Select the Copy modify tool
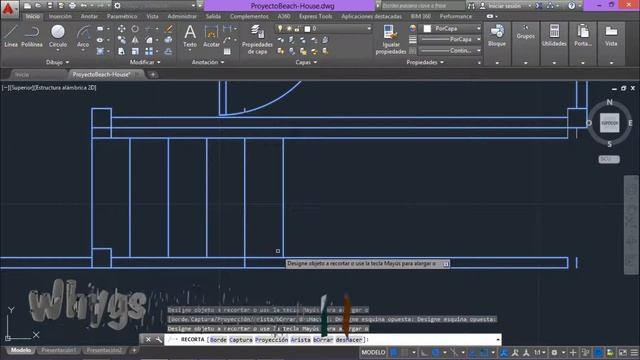Screen dimensions: 640x360 pos(122,40)
